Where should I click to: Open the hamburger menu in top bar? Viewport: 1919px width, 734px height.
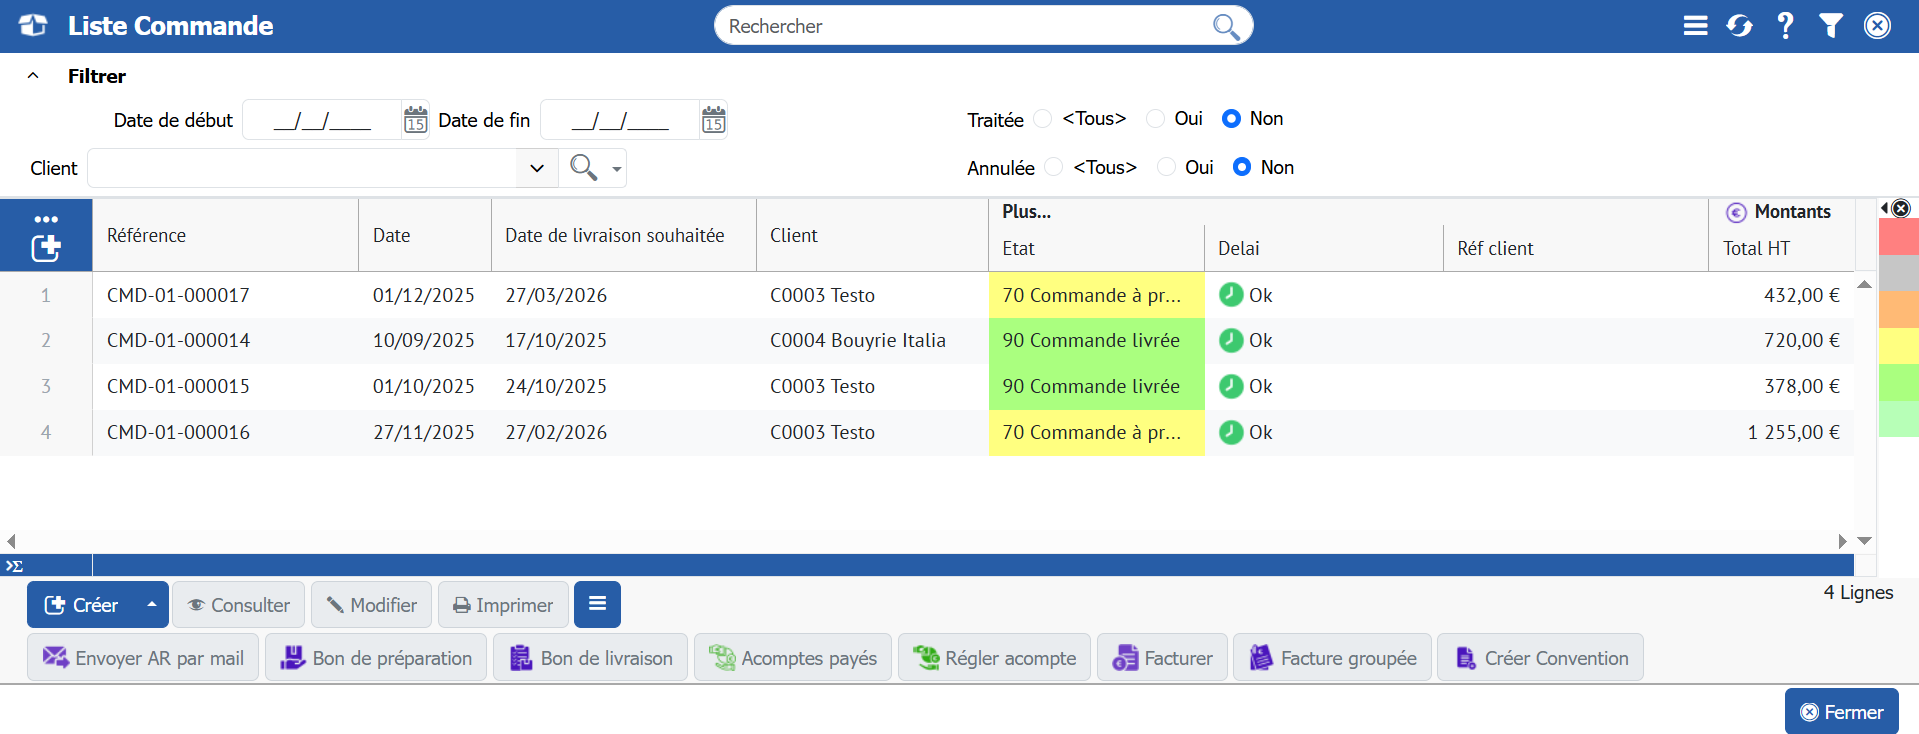click(x=1695, y=26)
